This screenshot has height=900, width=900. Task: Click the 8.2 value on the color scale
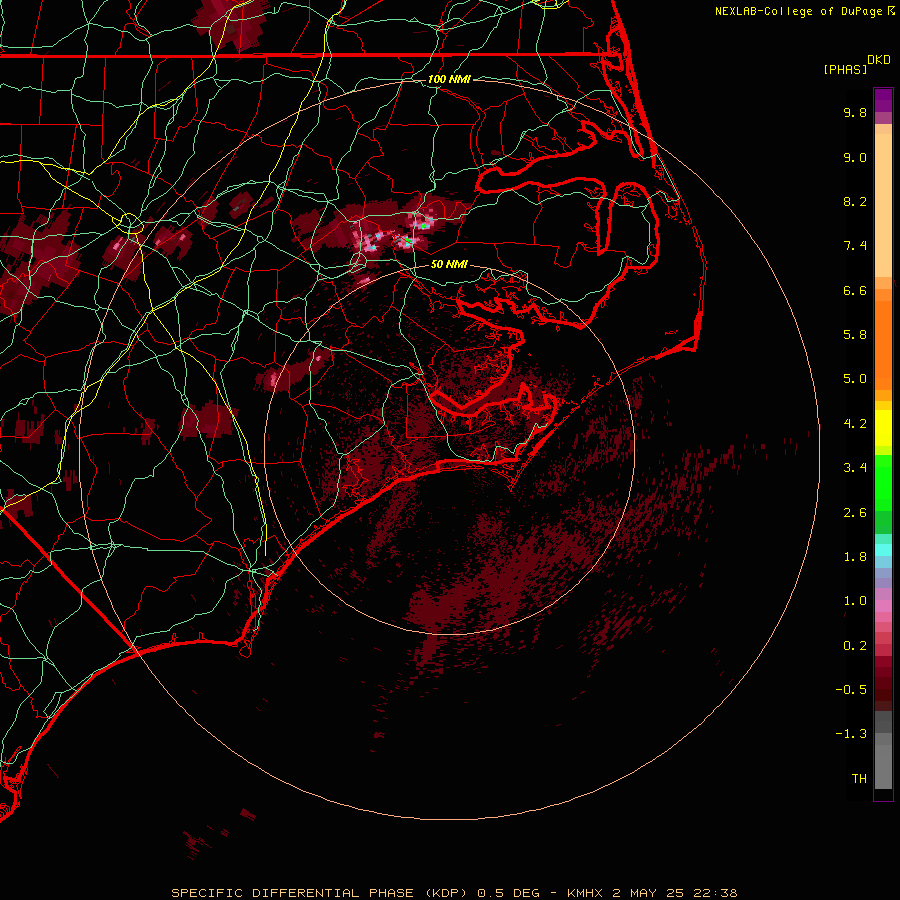[x=855, y=201]
